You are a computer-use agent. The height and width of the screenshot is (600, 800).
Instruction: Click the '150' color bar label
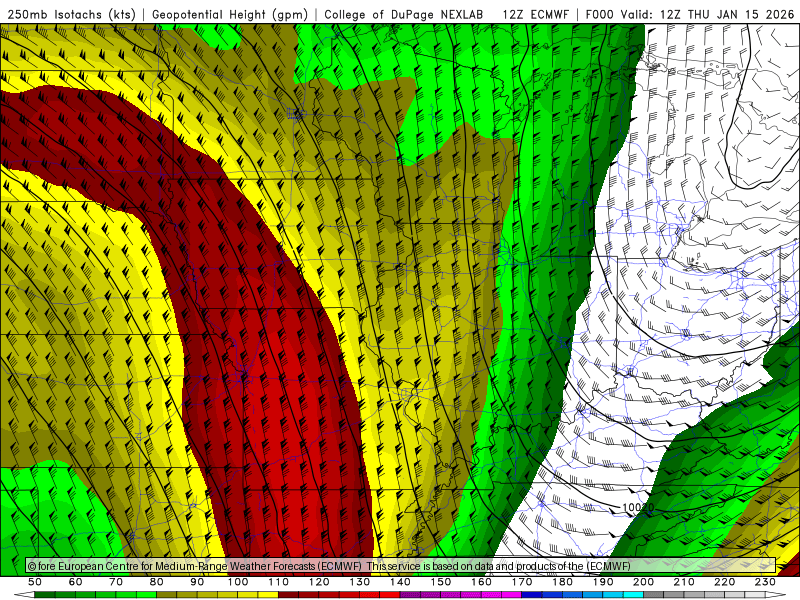pyautogui.click(x=441, y=582)
